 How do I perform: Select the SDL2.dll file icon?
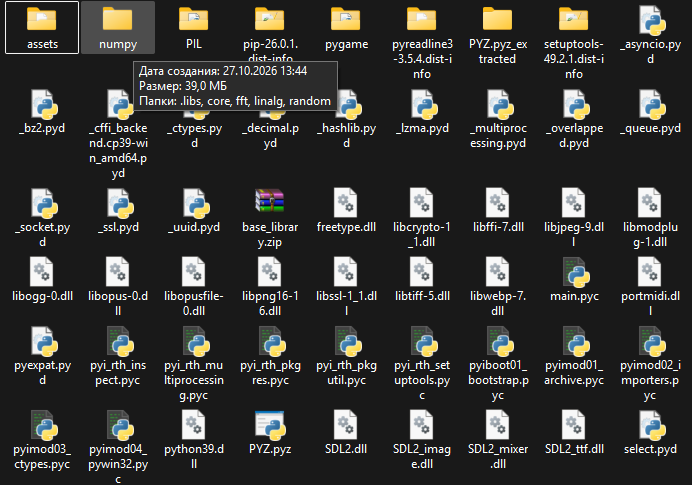[346, 425]
